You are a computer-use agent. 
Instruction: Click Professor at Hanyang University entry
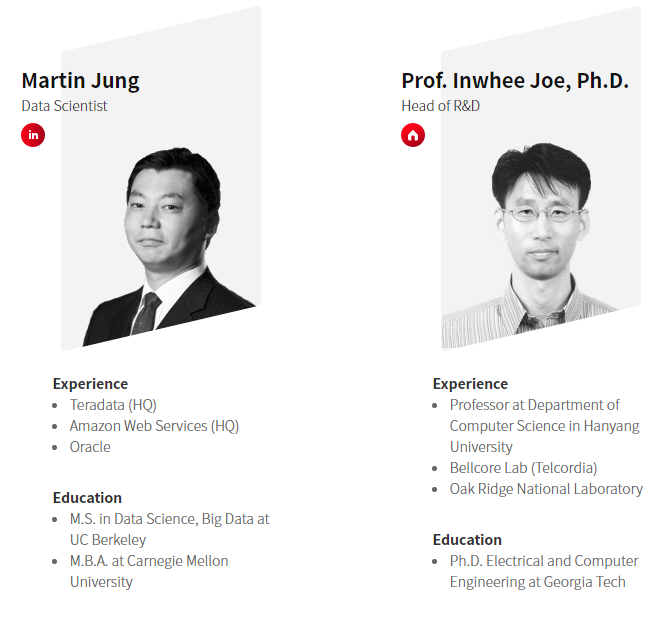tap(544, 426)
